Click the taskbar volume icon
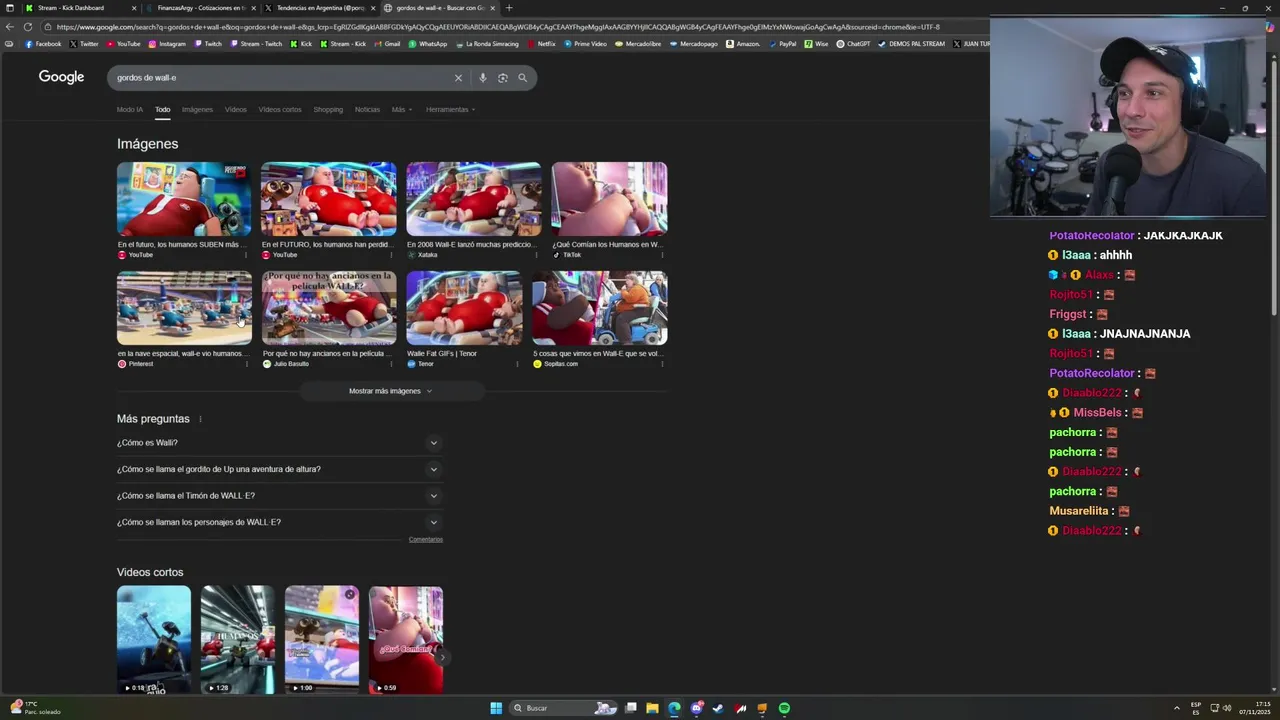Screen dimensions: 1280x720 (x=1227, y=708)
